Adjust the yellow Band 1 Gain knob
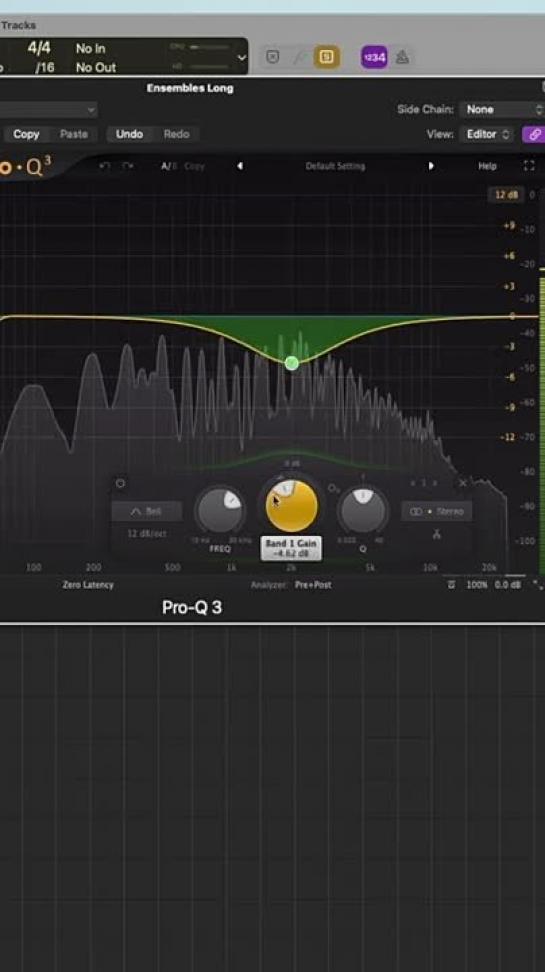 (x=291, y=505)
